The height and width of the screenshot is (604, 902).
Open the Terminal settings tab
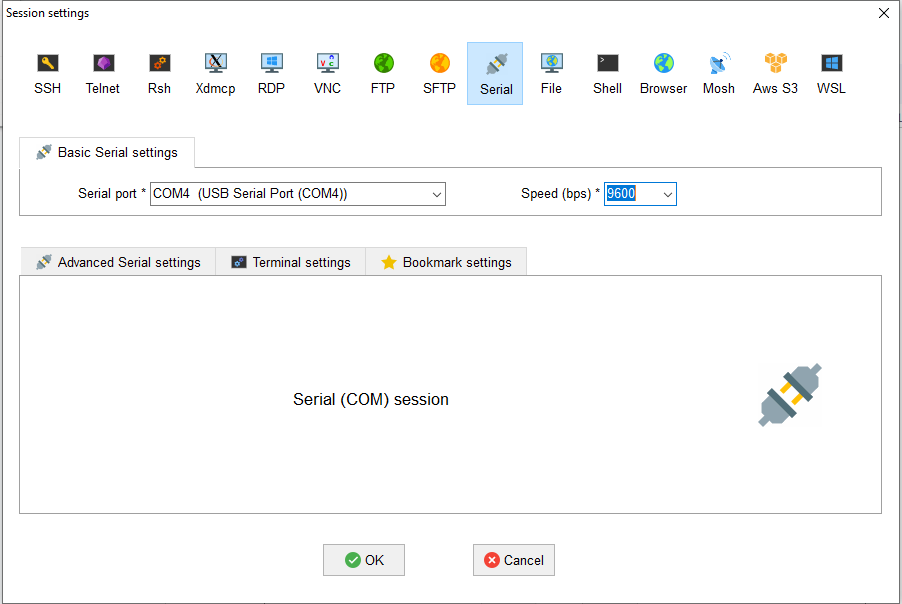pyautogui.click(x=291, y=262)
